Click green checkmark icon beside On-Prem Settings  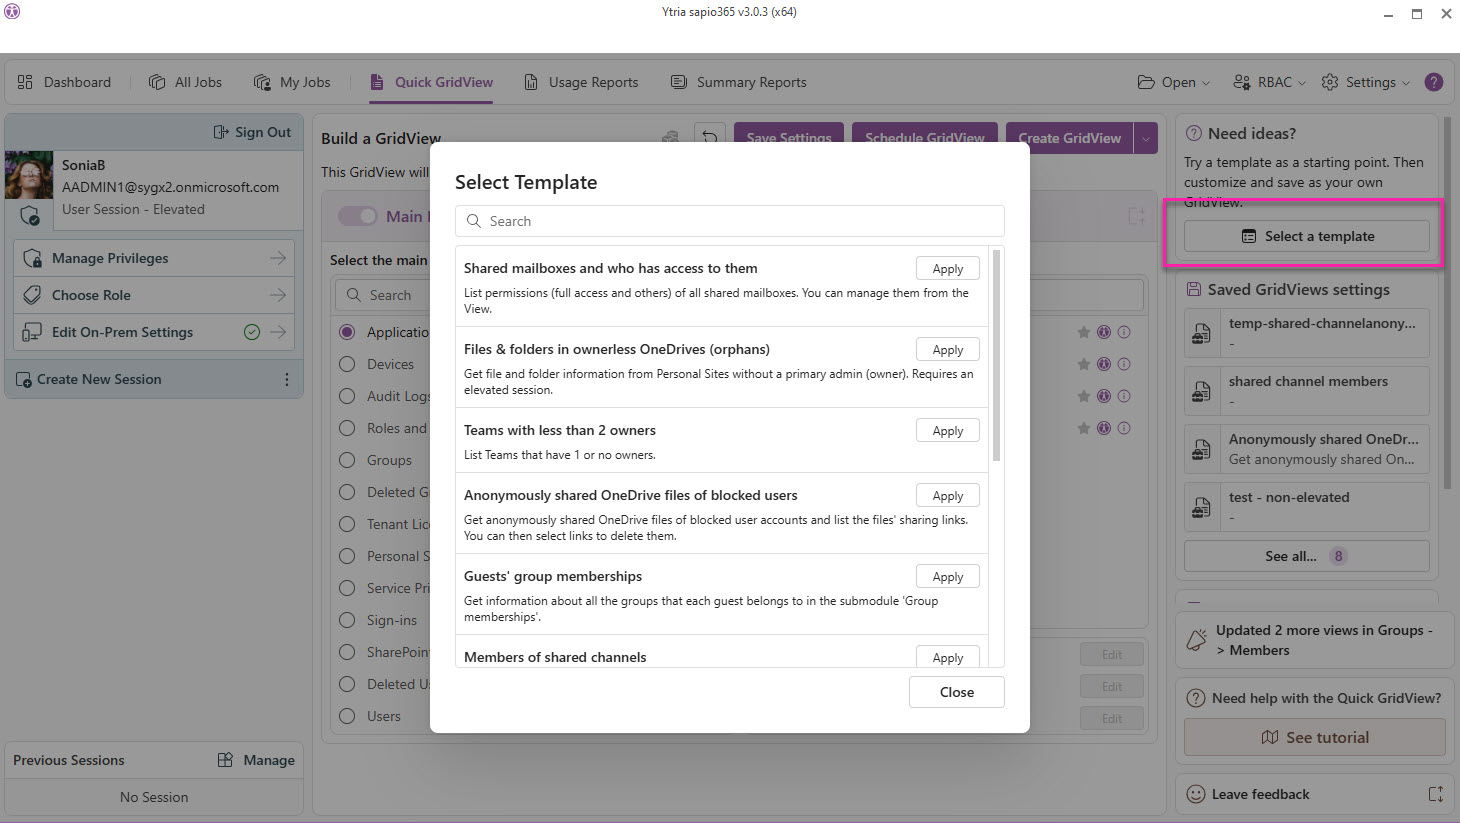point(252,332)
